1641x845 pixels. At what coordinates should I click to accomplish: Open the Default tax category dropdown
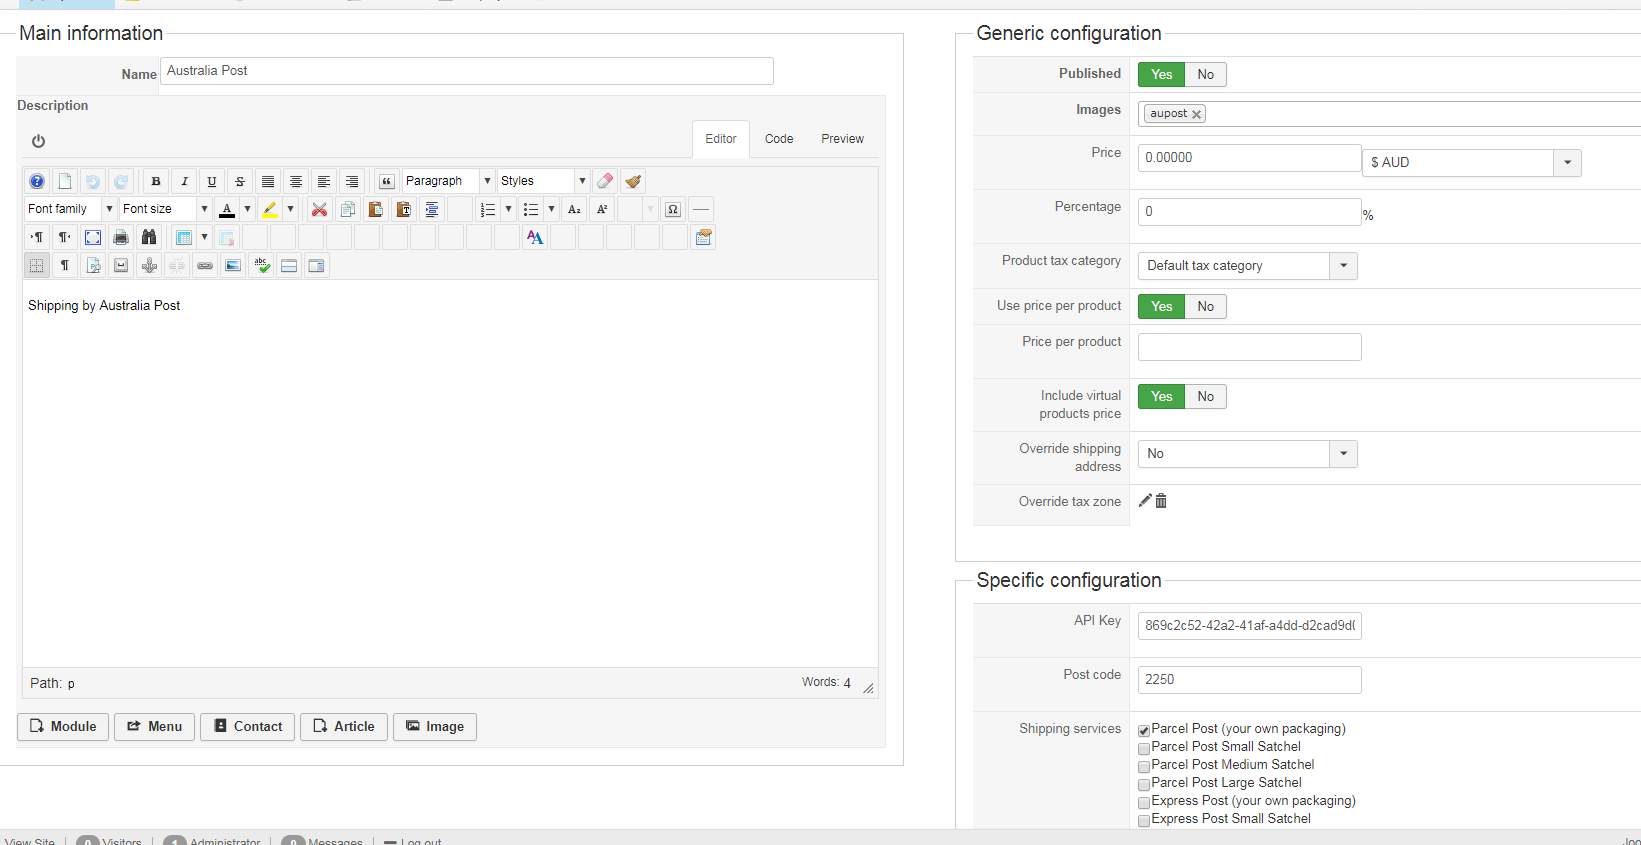(1343, 266)
